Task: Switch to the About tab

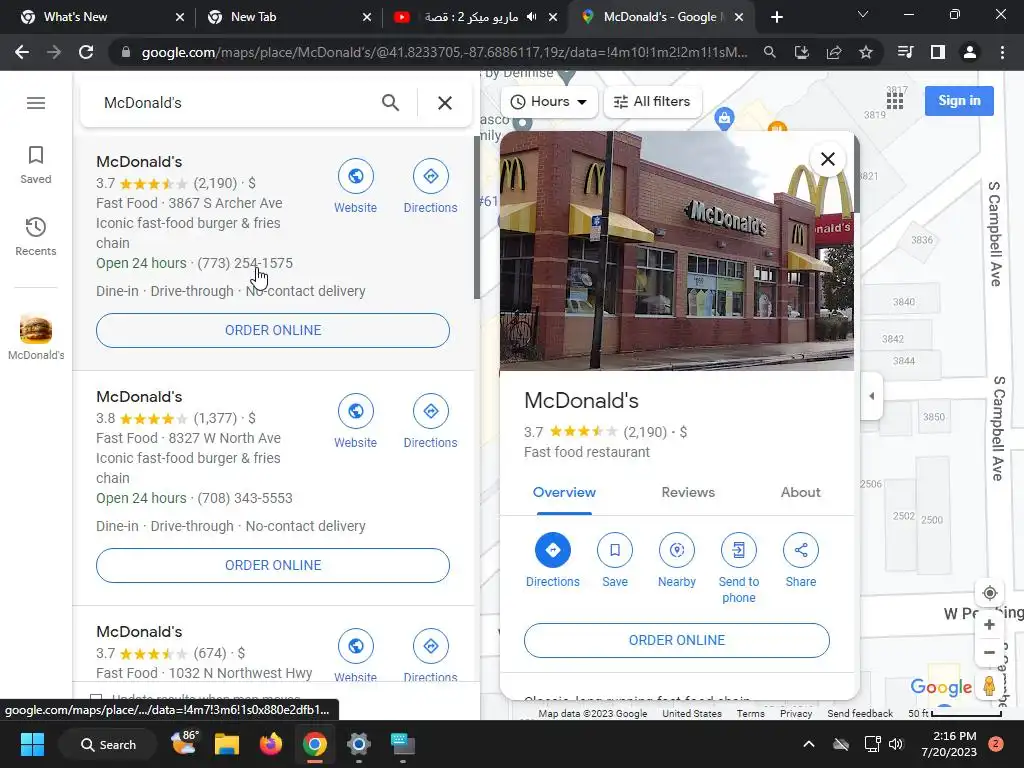Action: tap(801, 492)
